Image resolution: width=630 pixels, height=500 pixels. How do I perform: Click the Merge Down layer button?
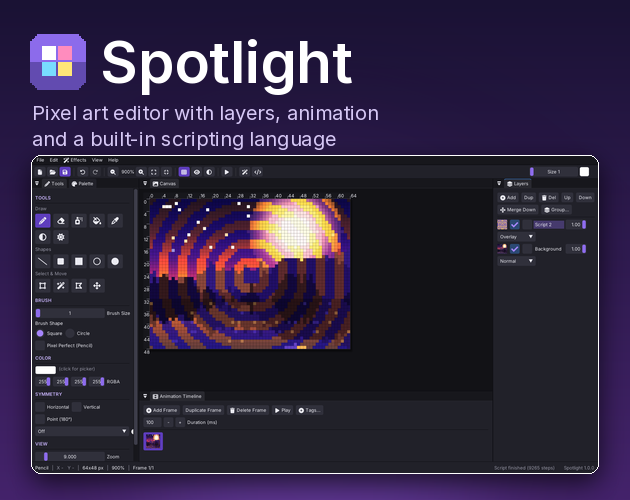(x=518, y=210)
